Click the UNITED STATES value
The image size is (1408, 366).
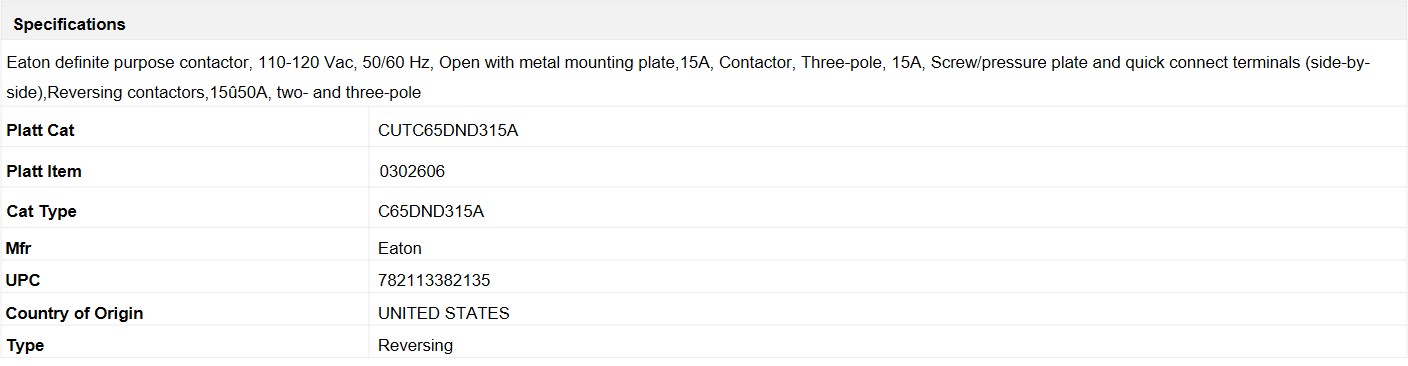[x=444, y=314]
